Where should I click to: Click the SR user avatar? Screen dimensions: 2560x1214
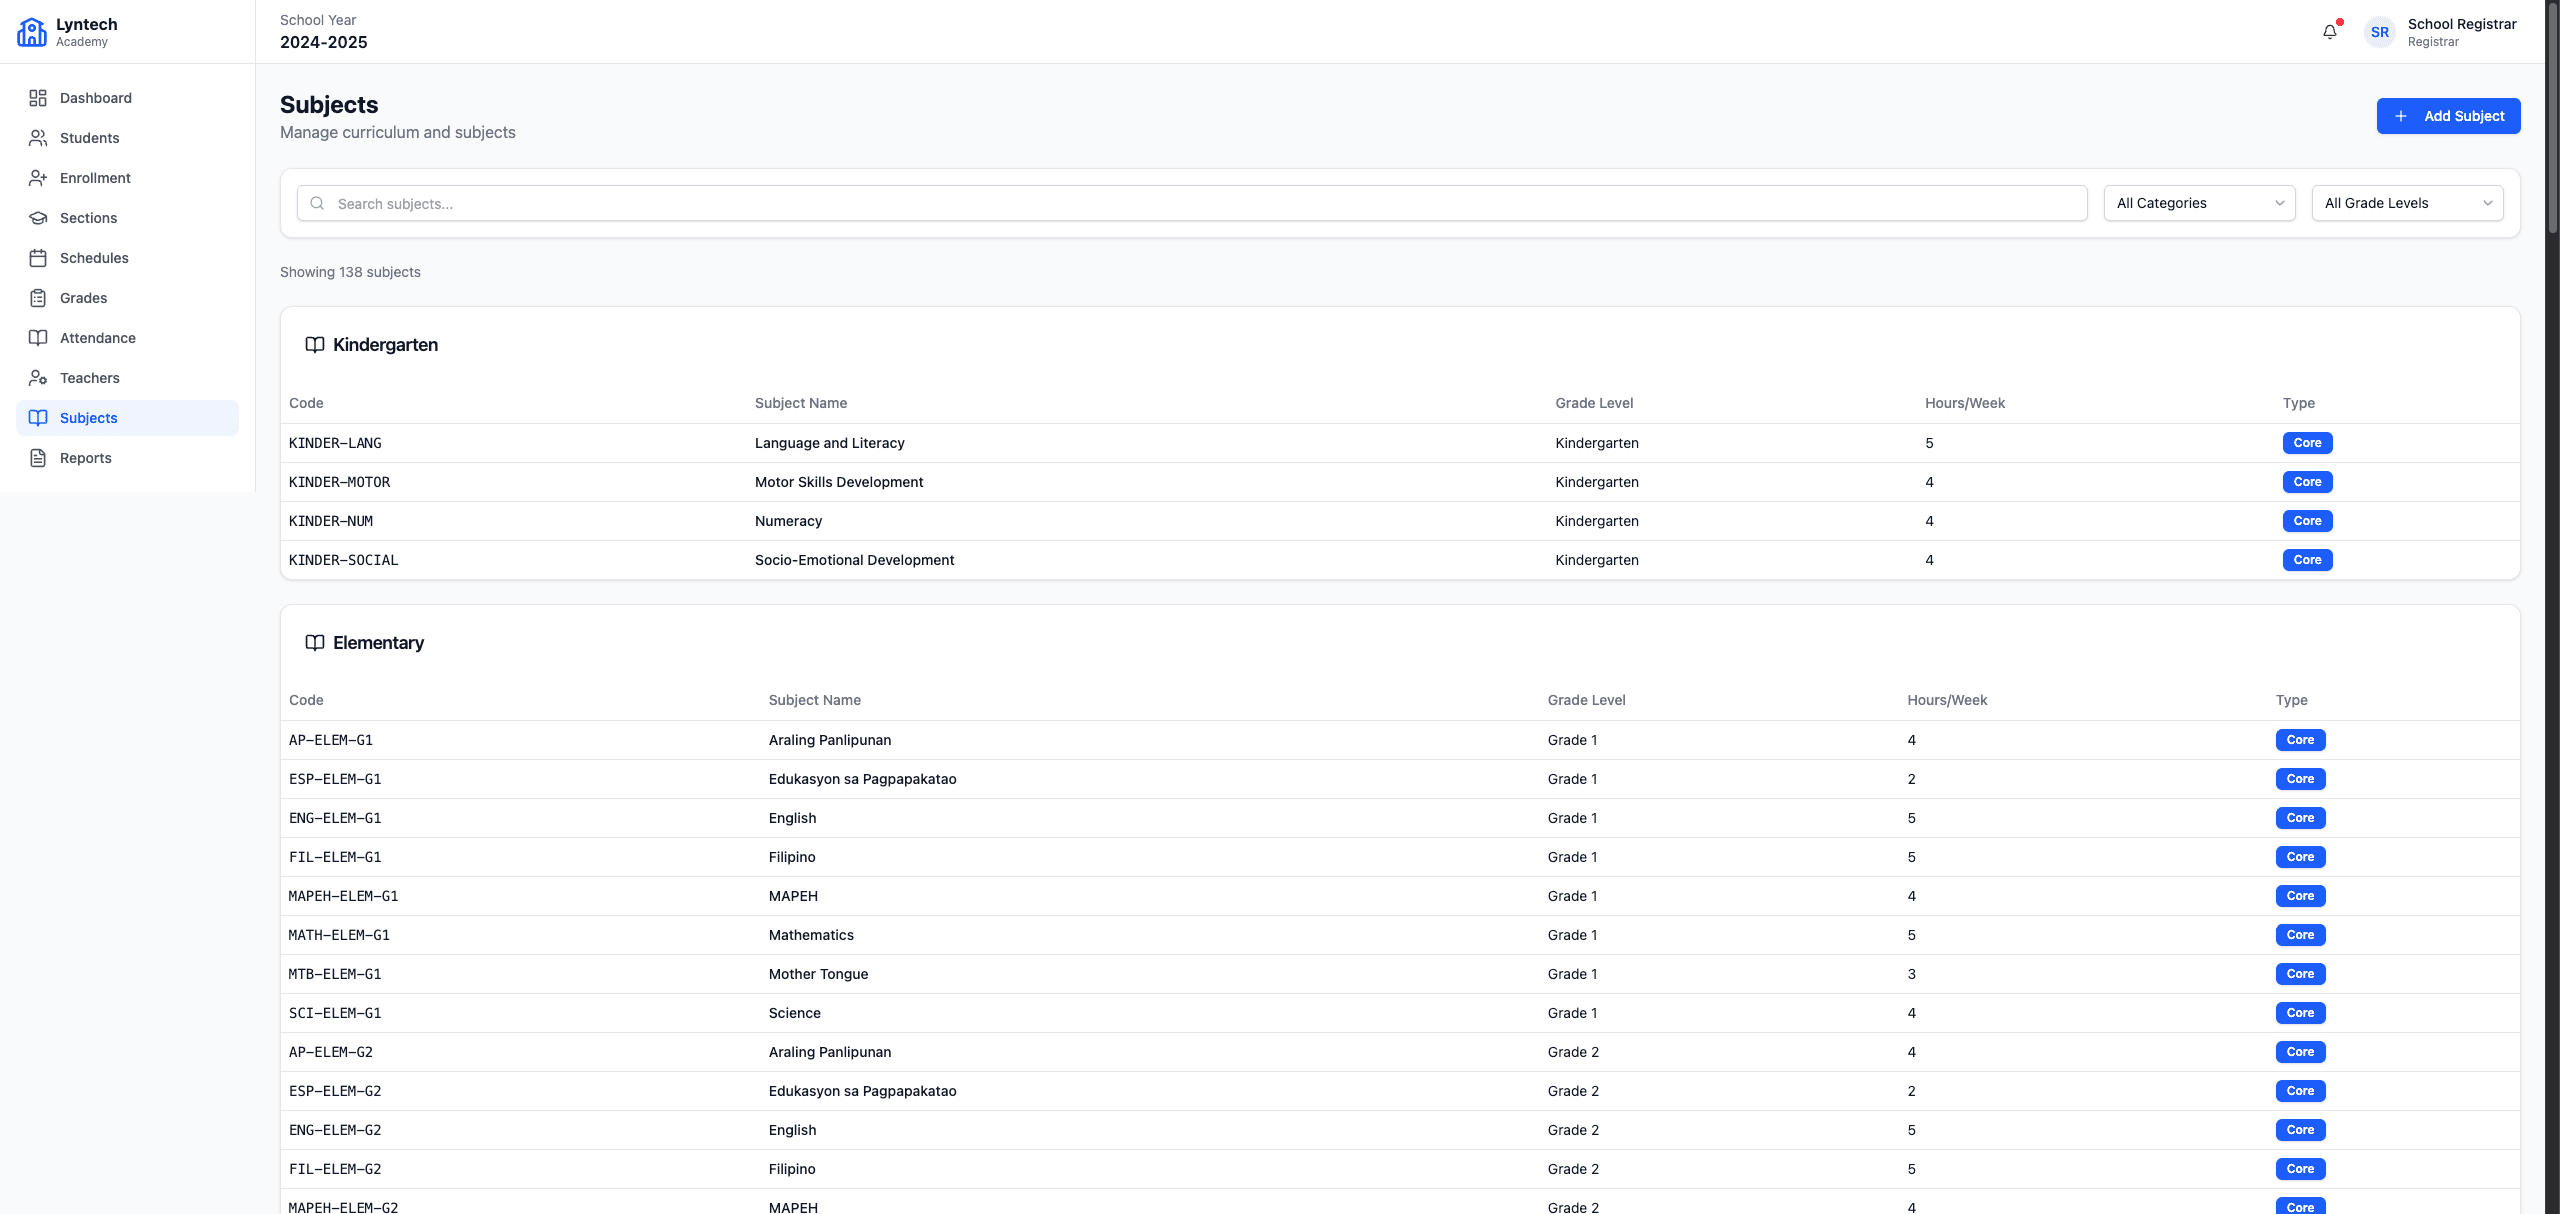click(2380, 32)
